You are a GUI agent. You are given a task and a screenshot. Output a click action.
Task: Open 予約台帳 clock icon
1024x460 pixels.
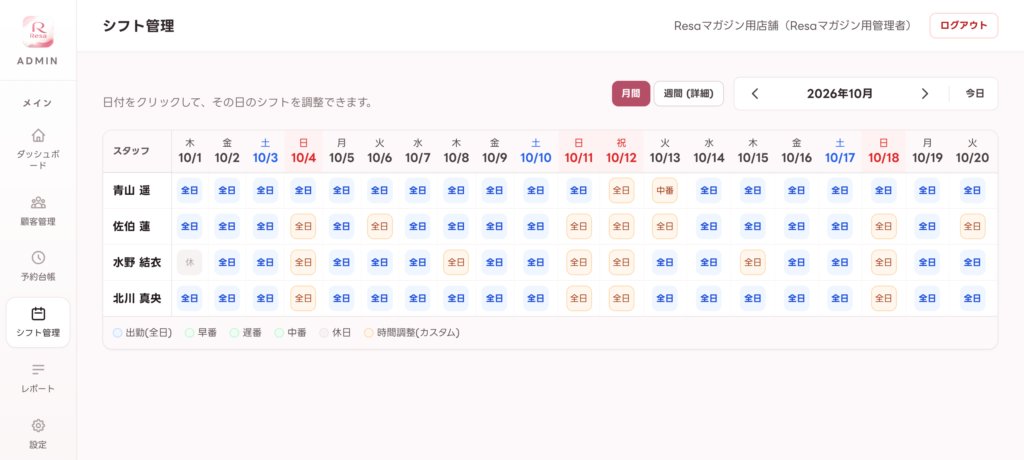38,257
